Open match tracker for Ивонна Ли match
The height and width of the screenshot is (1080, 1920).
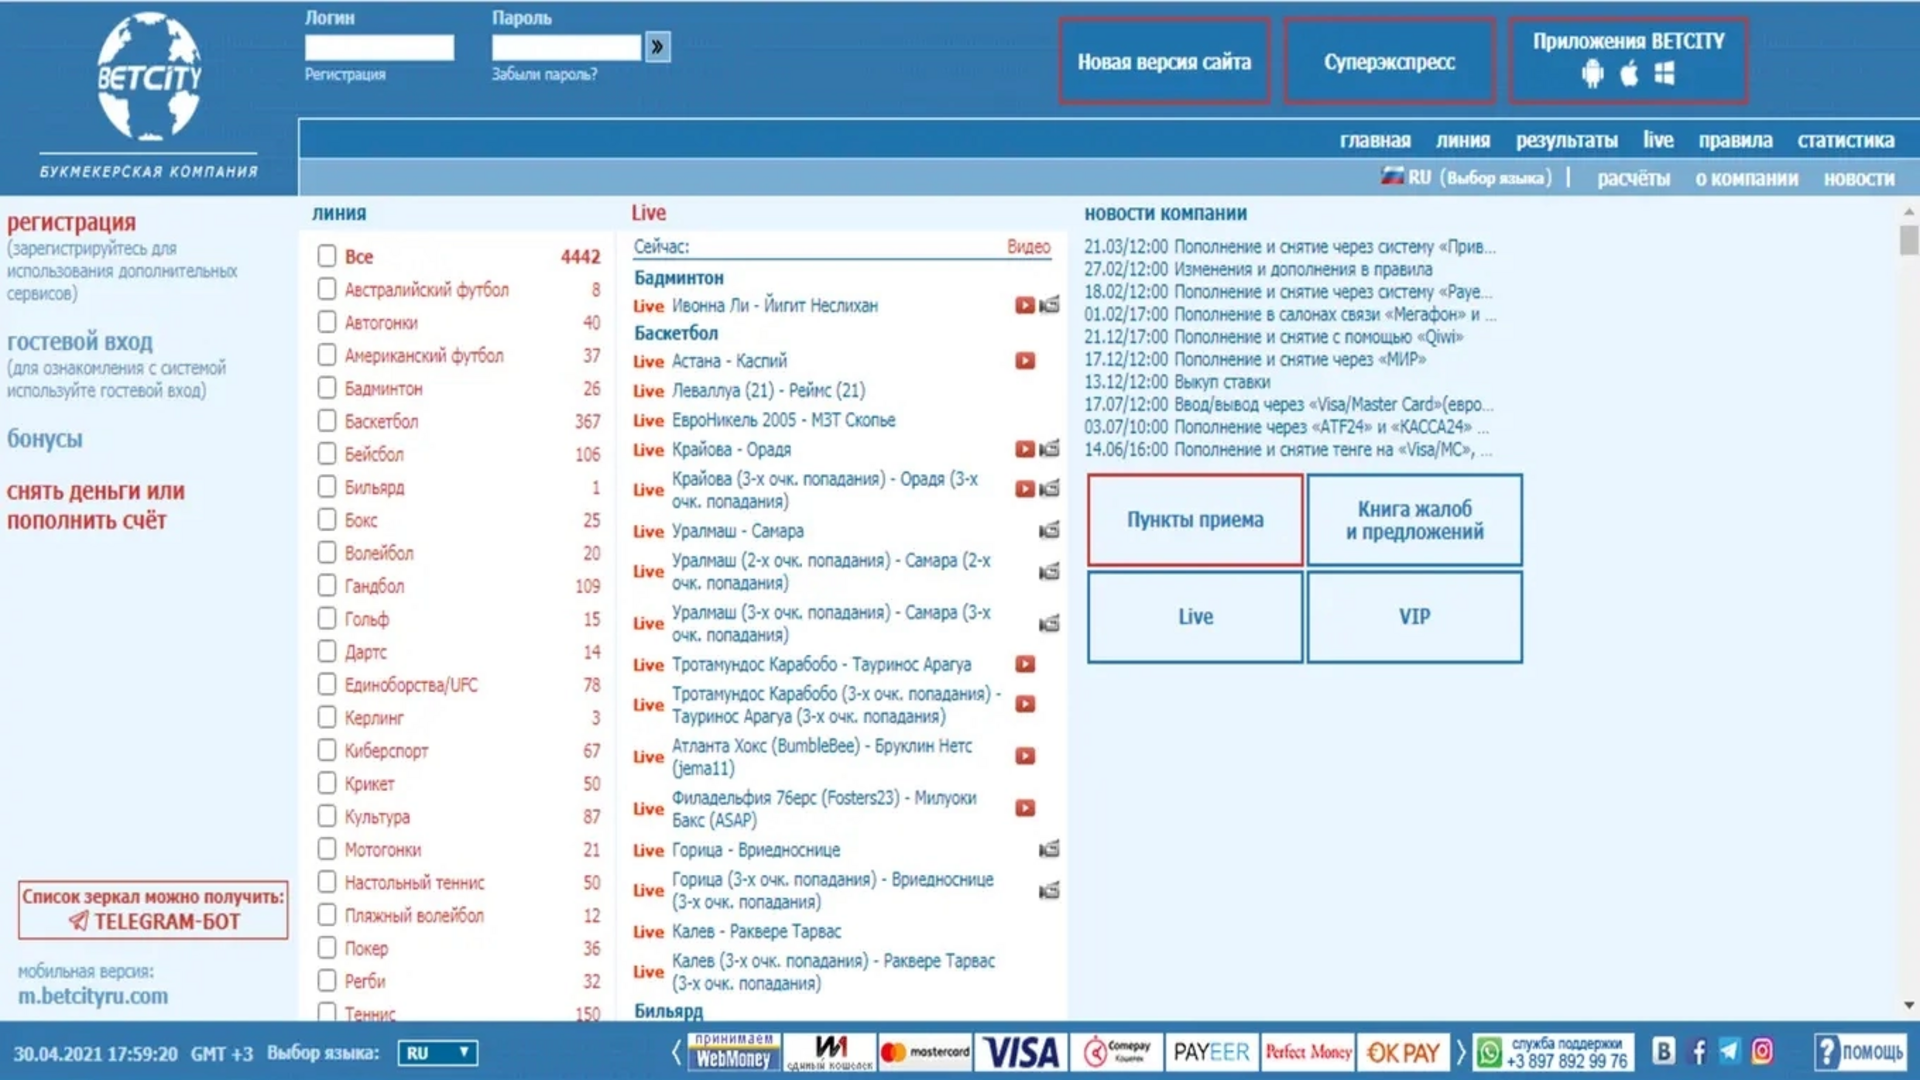click(x=1049, y=305)
